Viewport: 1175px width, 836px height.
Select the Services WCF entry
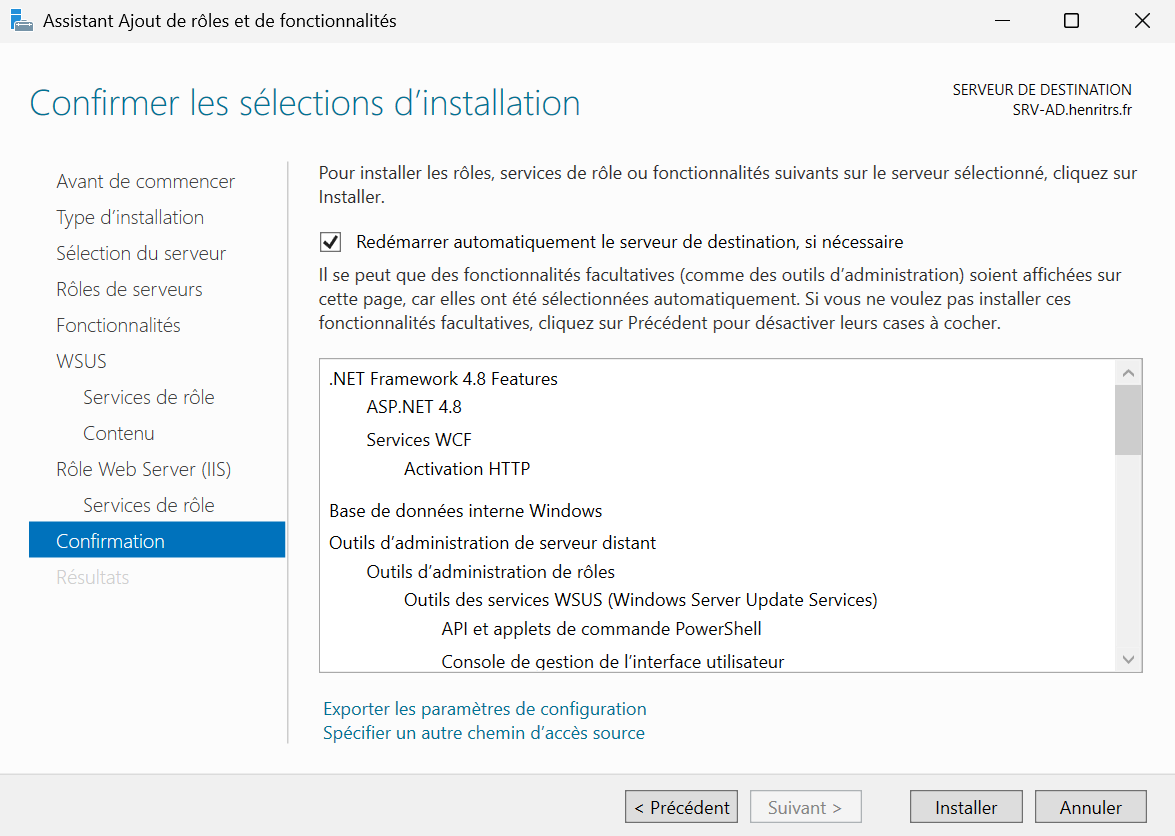click(x=419, y=440)
